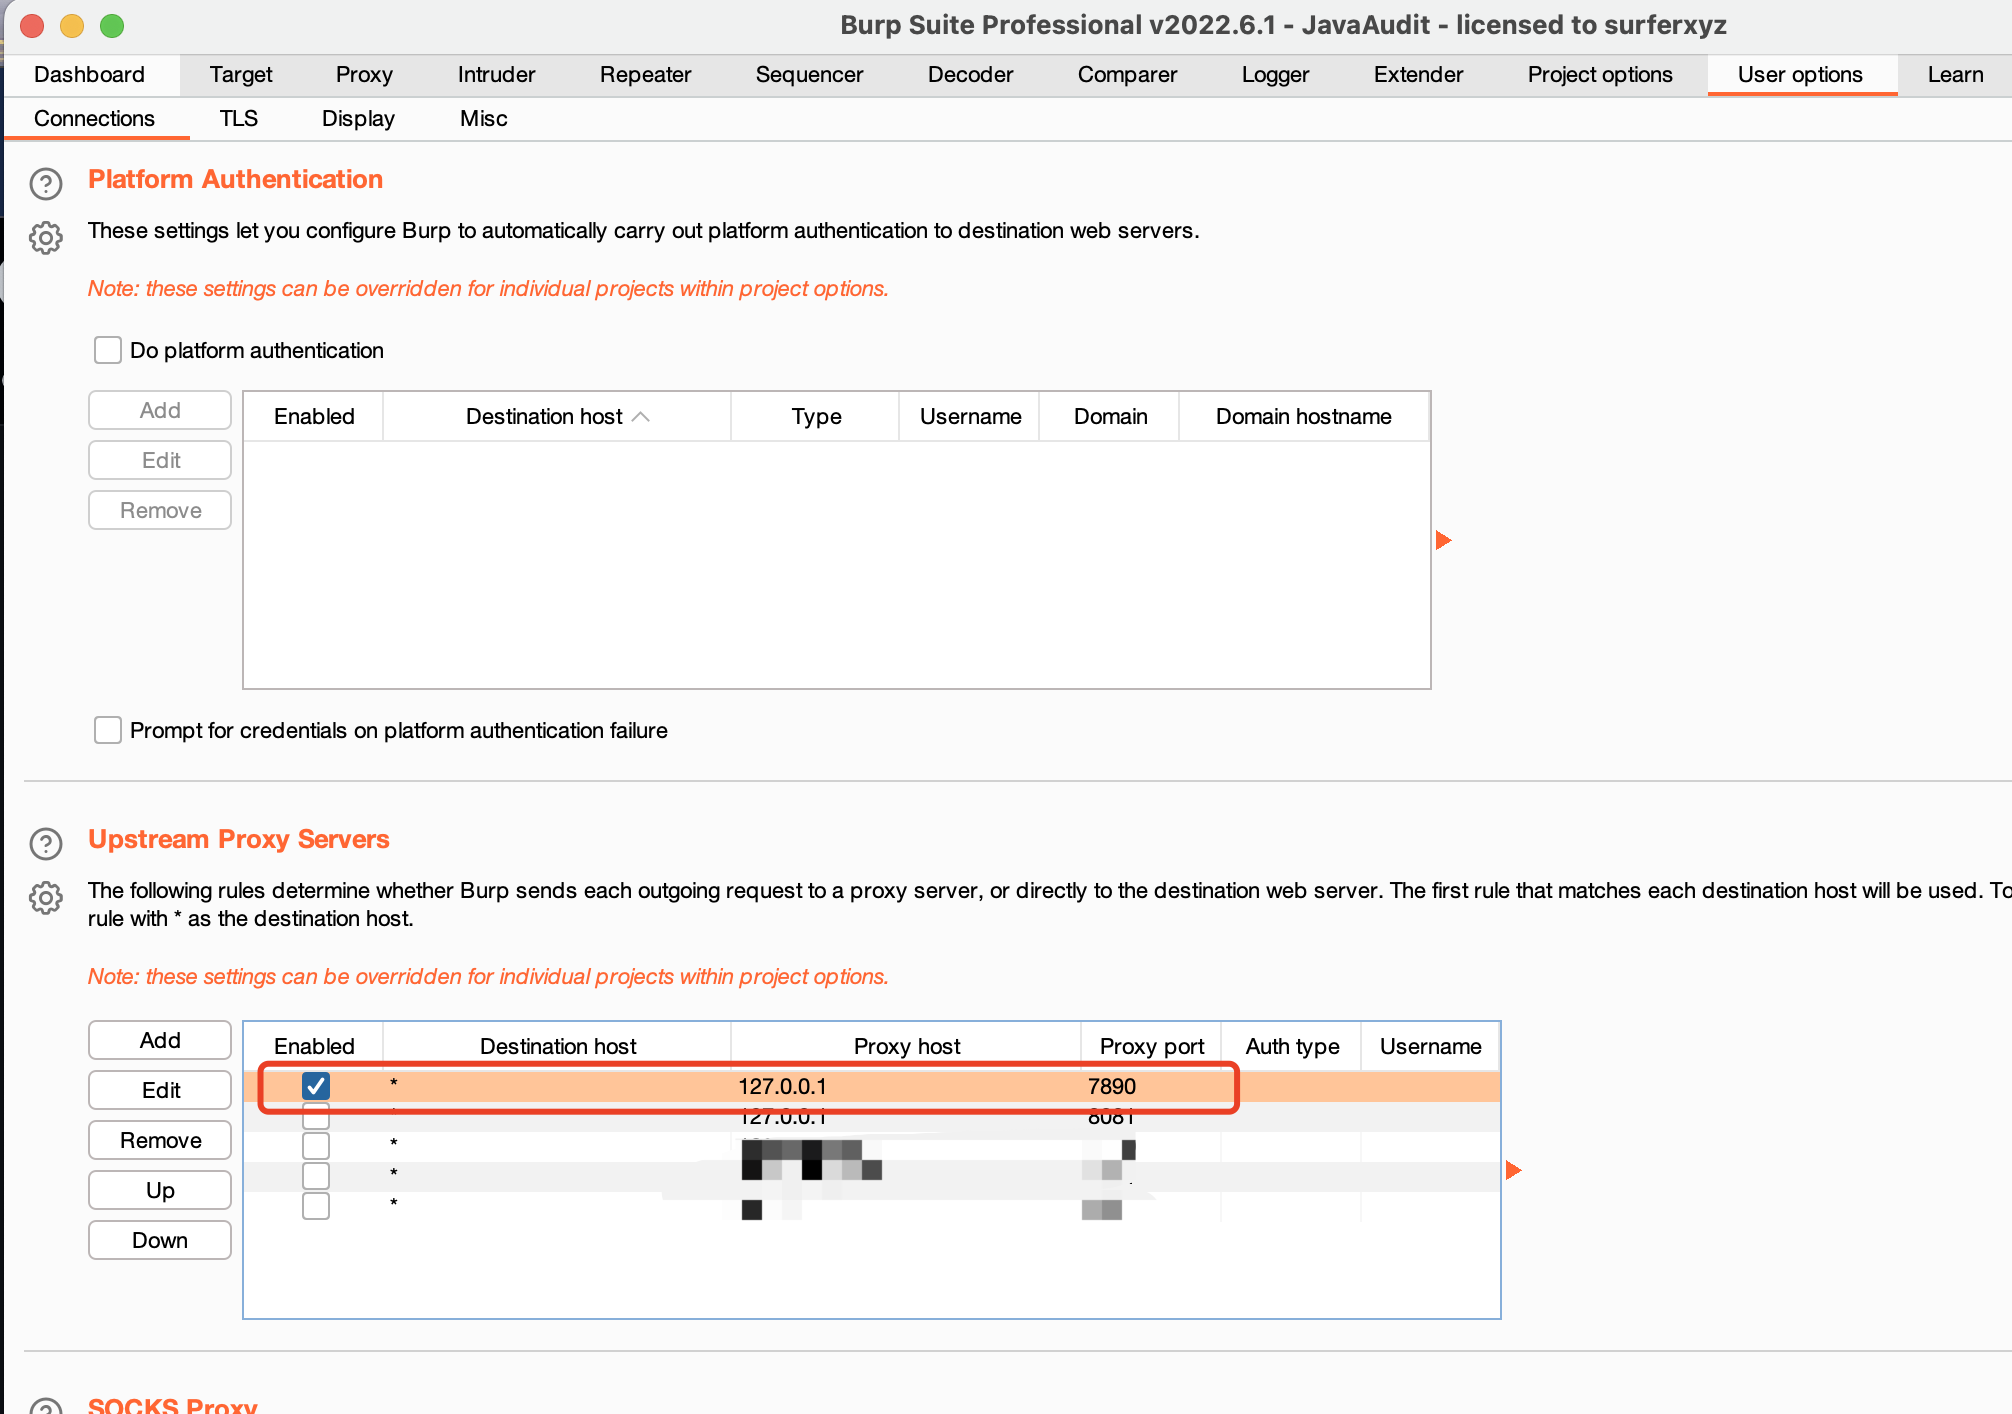Click Edit for the selected proxy rule
This screenshot has width=2012, height=1414.
[159, 1089]
